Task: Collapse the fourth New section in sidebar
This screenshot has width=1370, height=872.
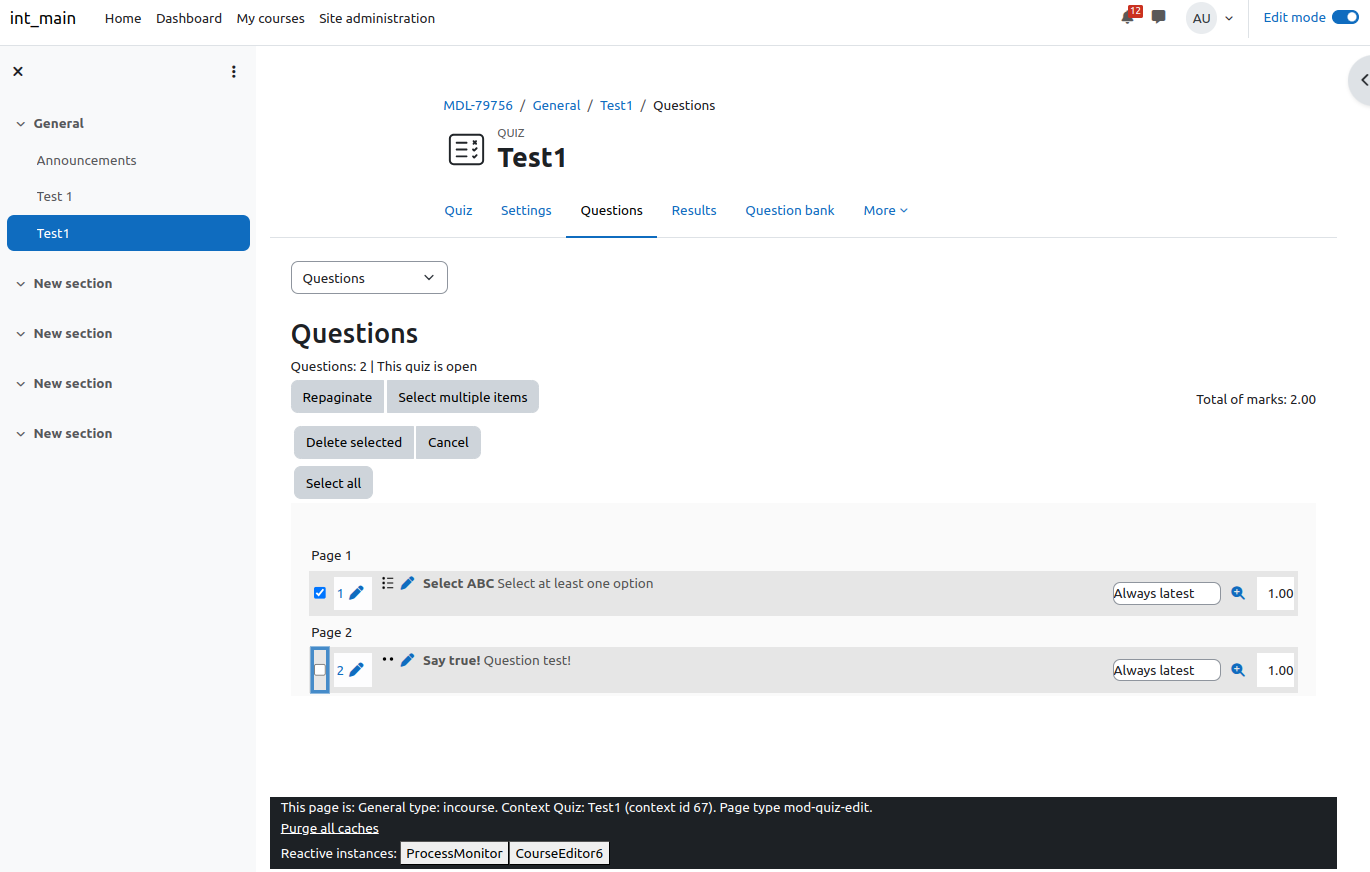Action: pos(20,434)
